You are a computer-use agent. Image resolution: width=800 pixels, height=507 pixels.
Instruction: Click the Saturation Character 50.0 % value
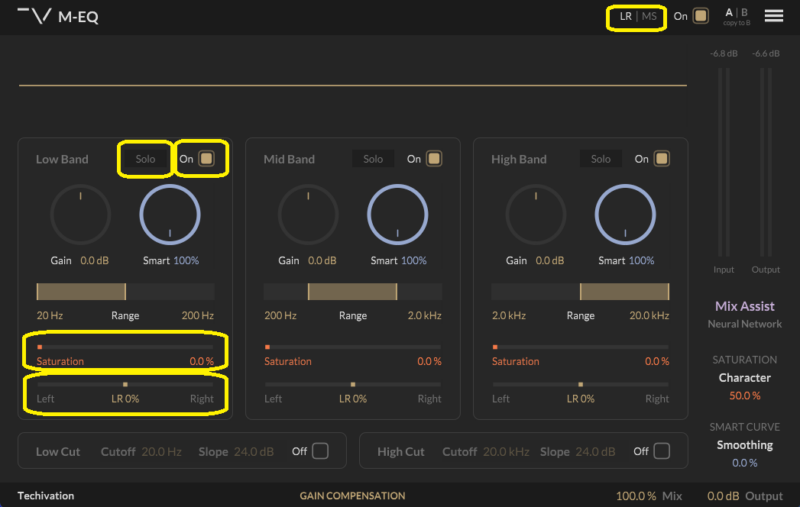(744, 396)
